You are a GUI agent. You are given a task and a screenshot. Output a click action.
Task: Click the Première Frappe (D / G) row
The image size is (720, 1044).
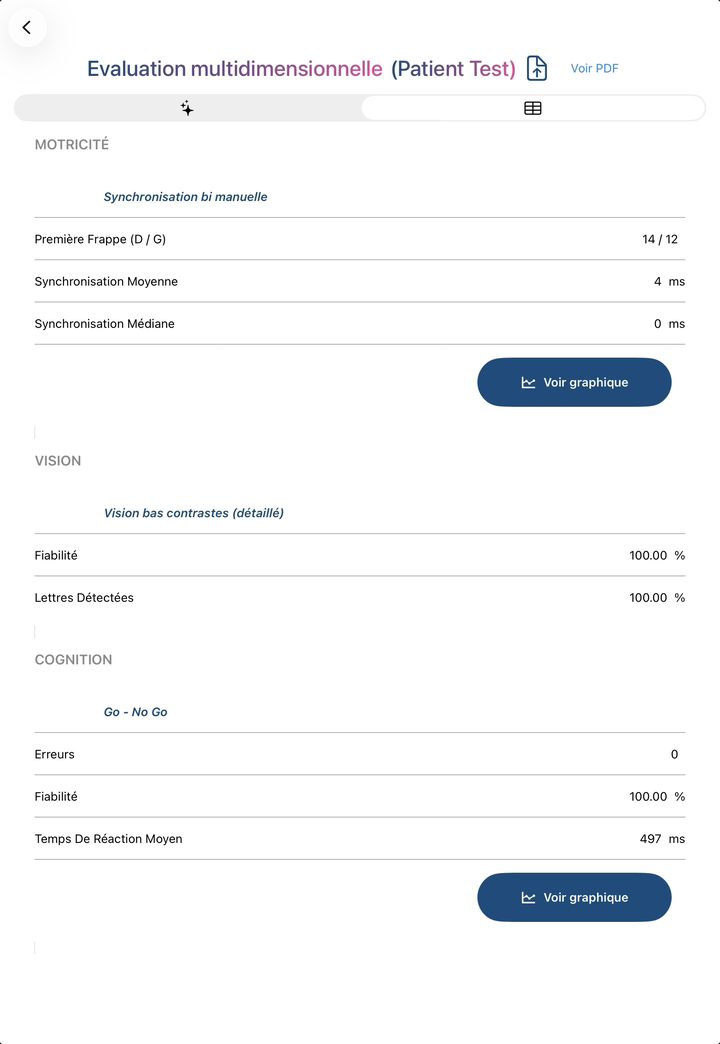[x=360, y=239]
